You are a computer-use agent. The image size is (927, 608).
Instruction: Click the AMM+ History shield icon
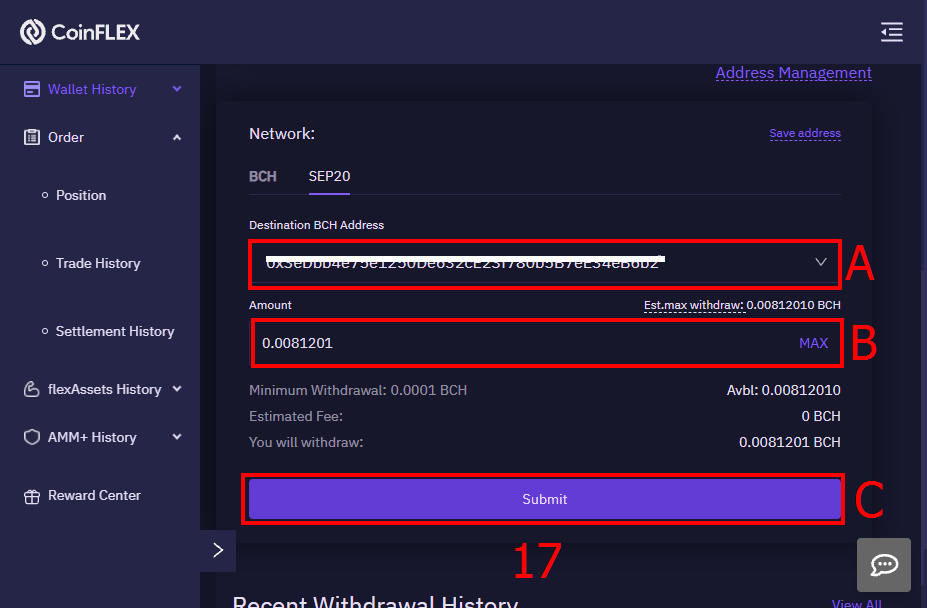click(x=32, y=437)
